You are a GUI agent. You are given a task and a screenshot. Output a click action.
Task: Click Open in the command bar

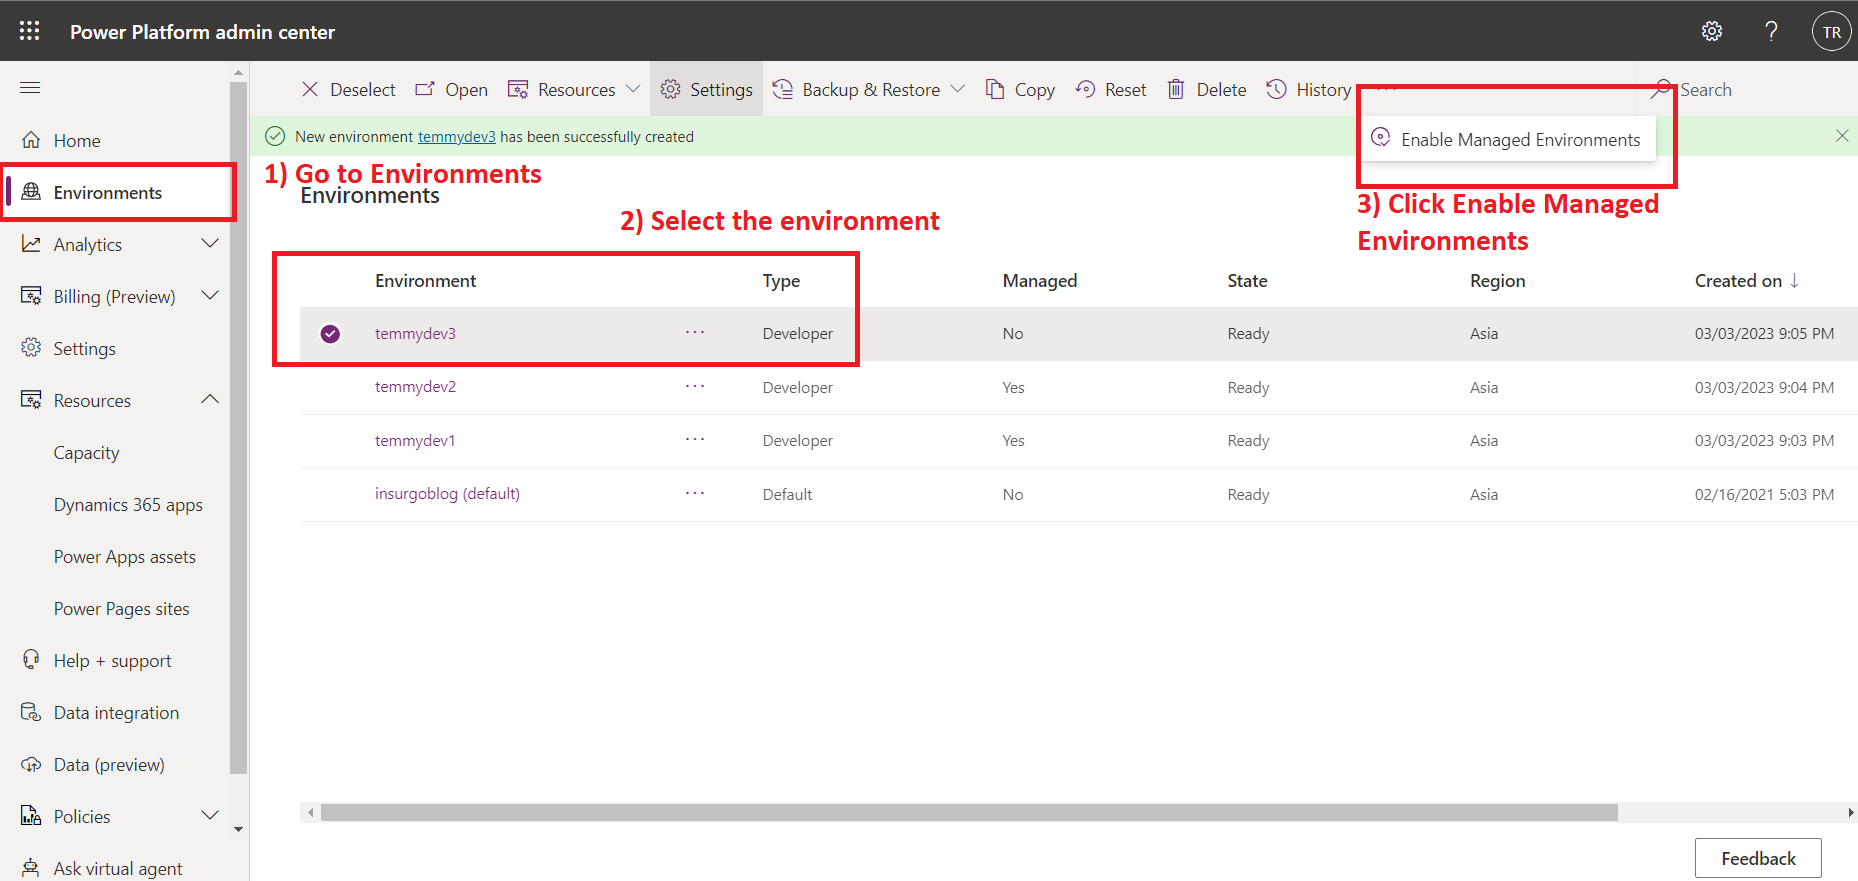452,89
